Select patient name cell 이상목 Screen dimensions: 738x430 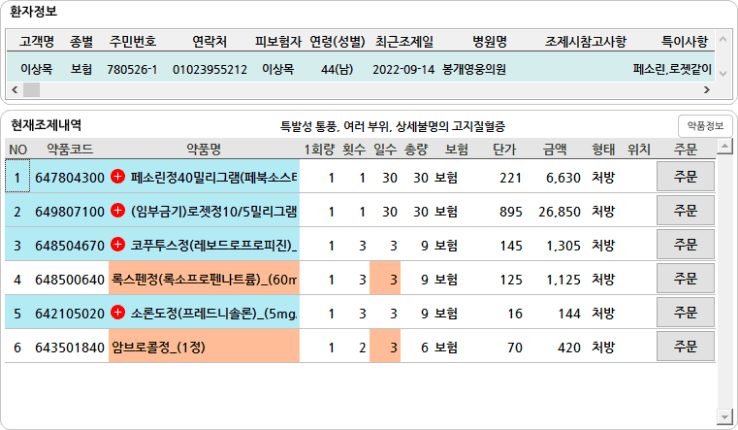pos(36,69)
